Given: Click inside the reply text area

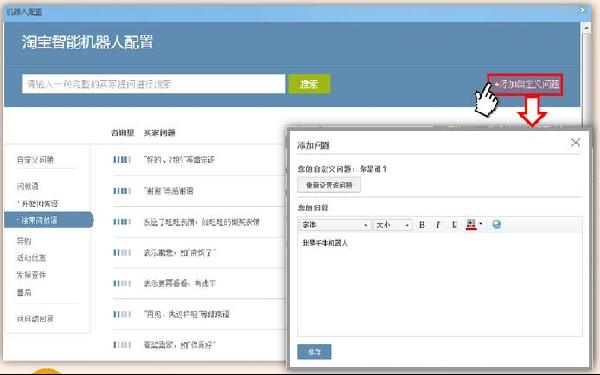Looking at the screenshot, I should pos(440,285).
